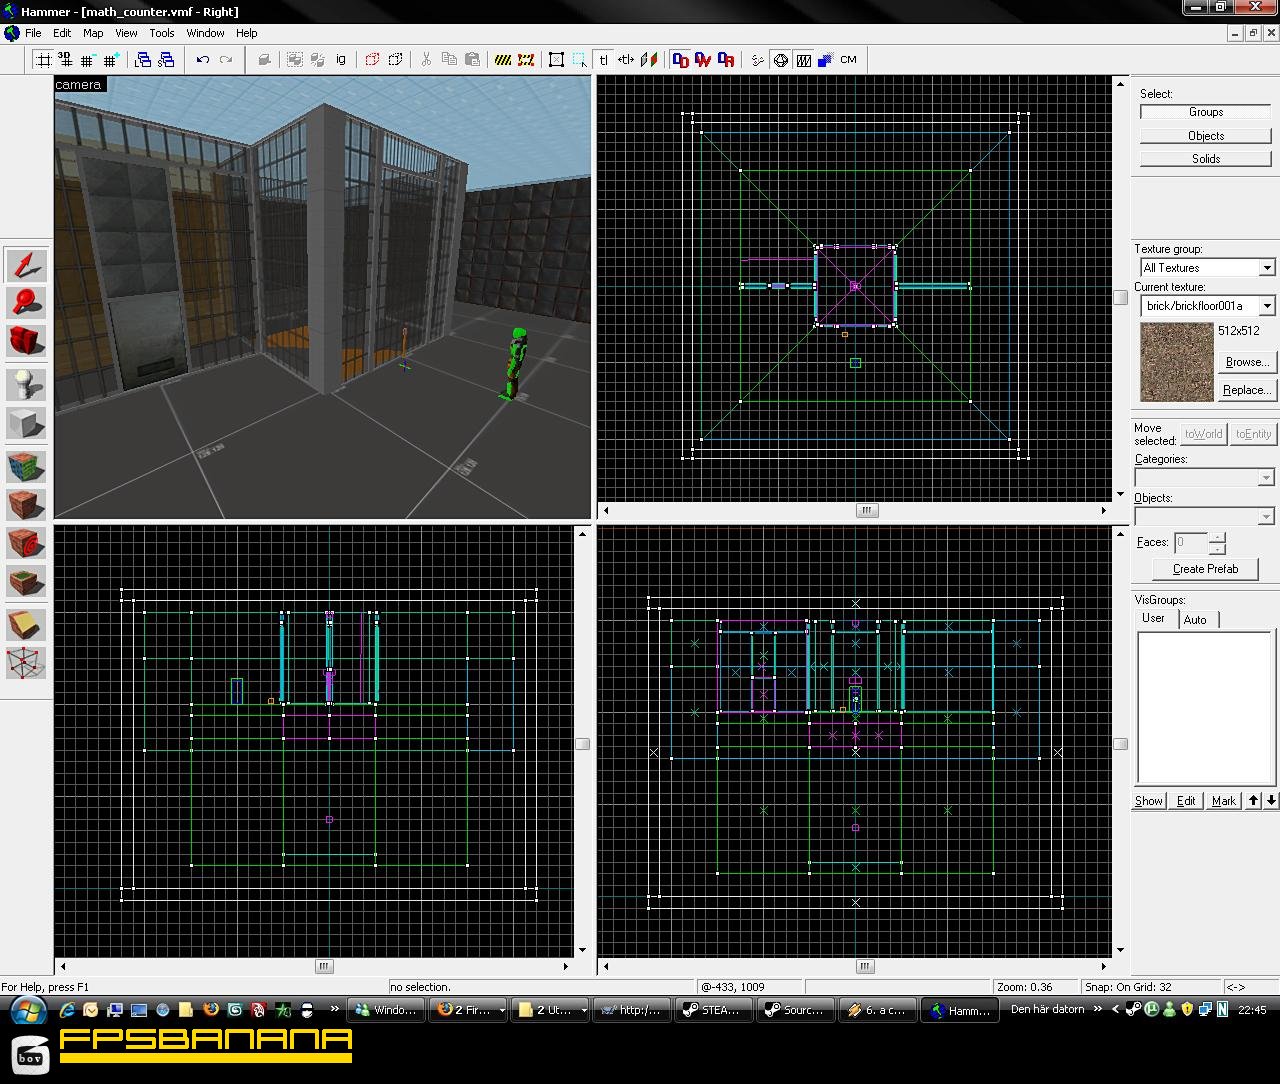The width and height of the screenshot is (1280, 1084).
Task: Select the Apply decals tool
Action: [x=26, y=543]
